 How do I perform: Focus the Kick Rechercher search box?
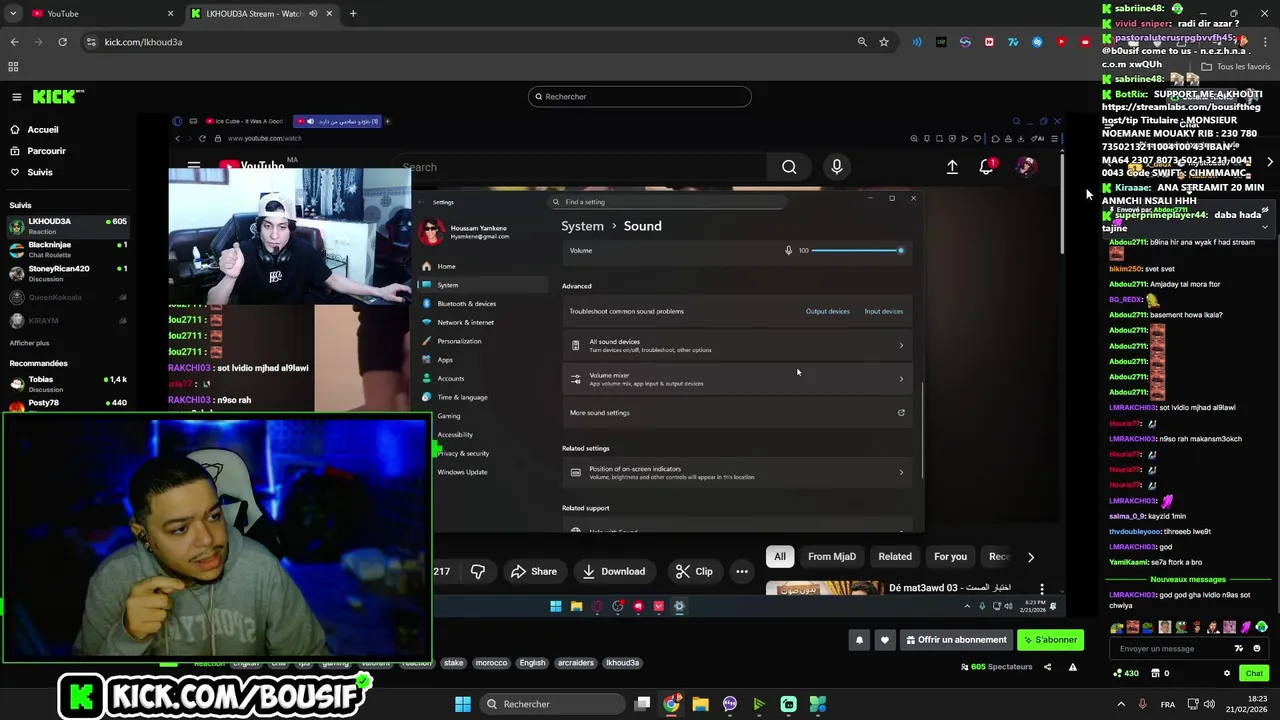pyautogui.click(x=640, y=97)
